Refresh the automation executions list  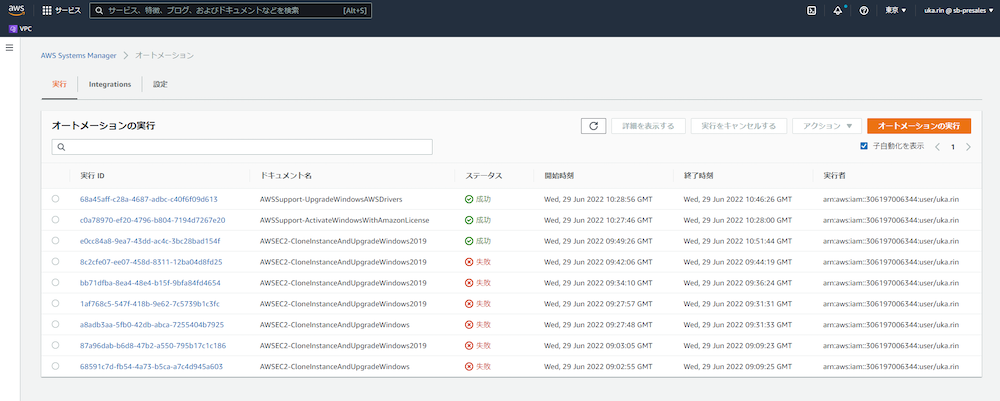[x=593, y=126]
